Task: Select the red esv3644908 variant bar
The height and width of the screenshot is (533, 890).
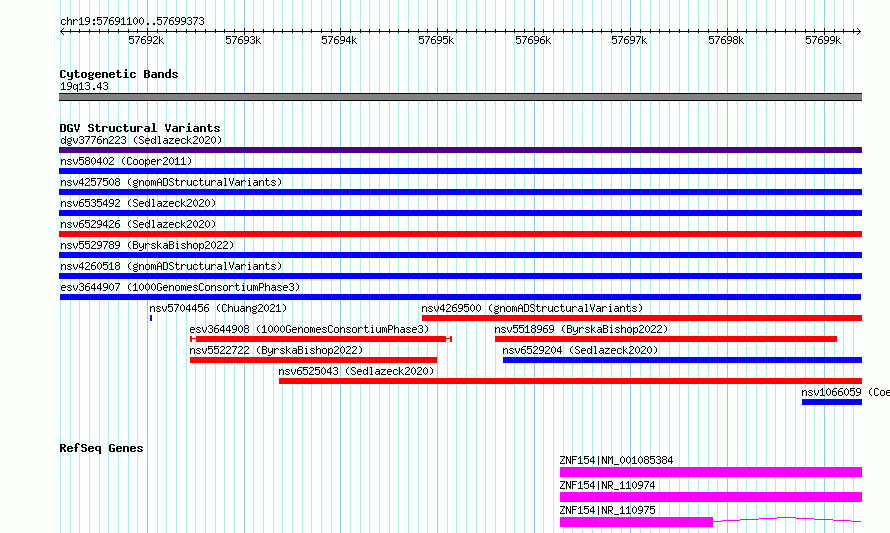Action: (x=321, y=339)
